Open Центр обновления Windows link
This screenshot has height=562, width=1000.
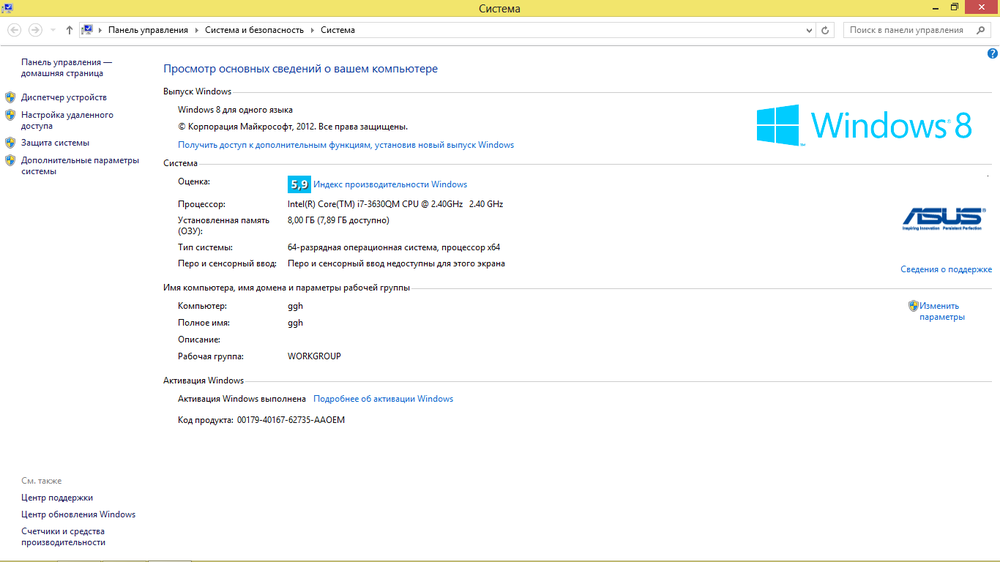78,515
